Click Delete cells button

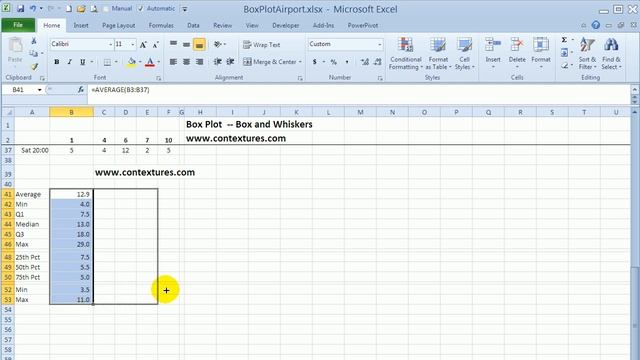pyautogui.click(x=517, y=52)
